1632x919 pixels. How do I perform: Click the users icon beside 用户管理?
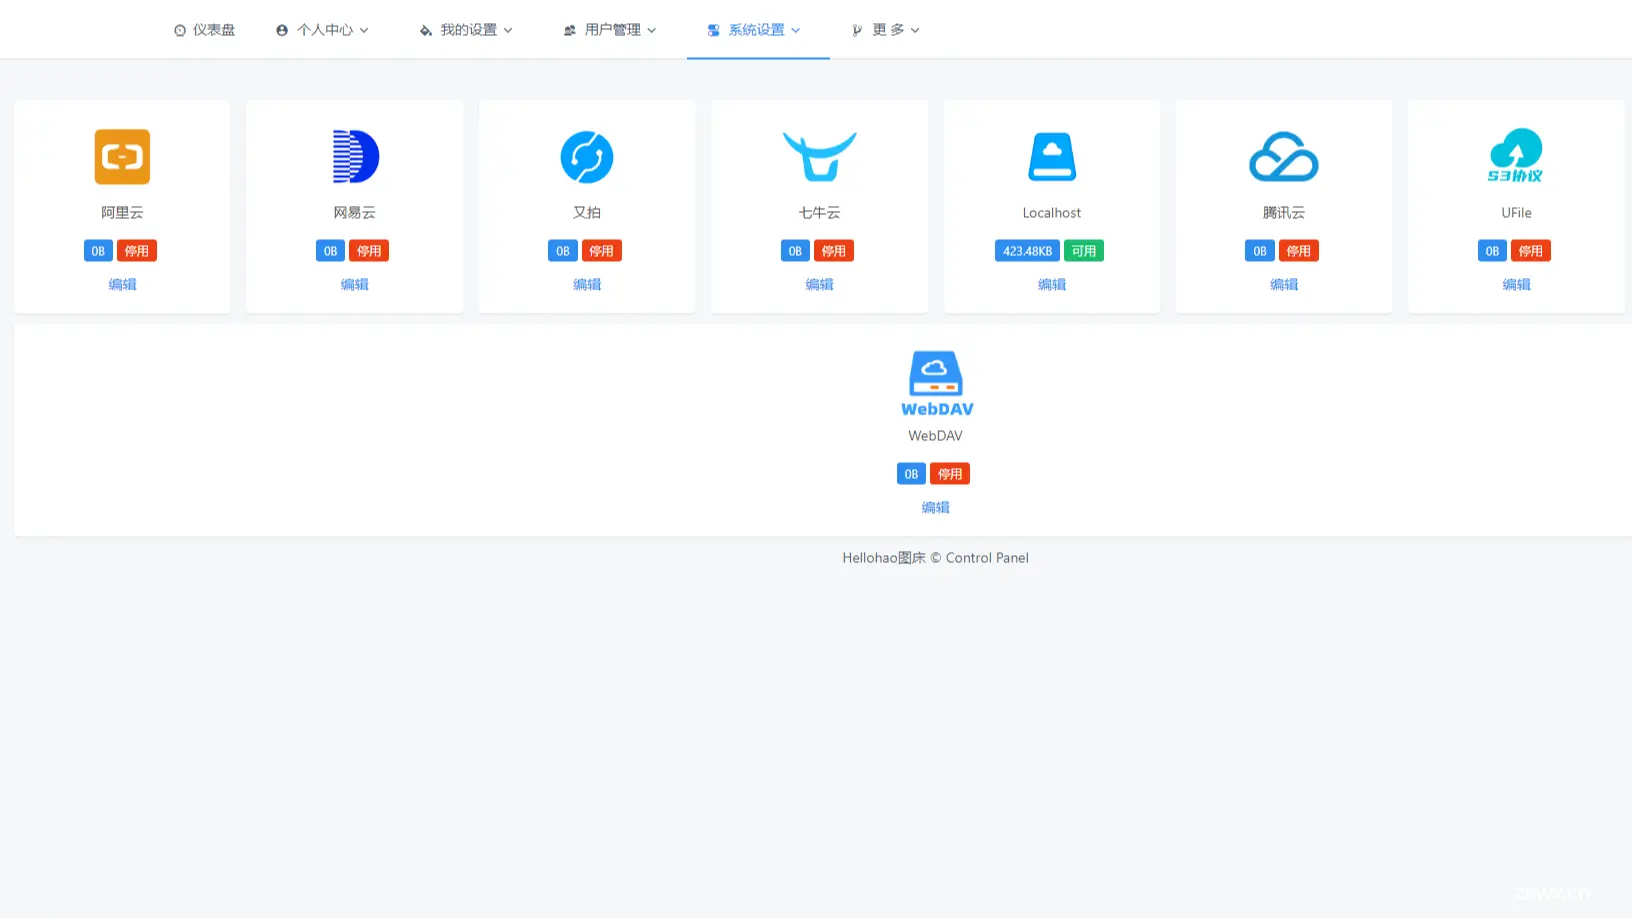(570, 31)
